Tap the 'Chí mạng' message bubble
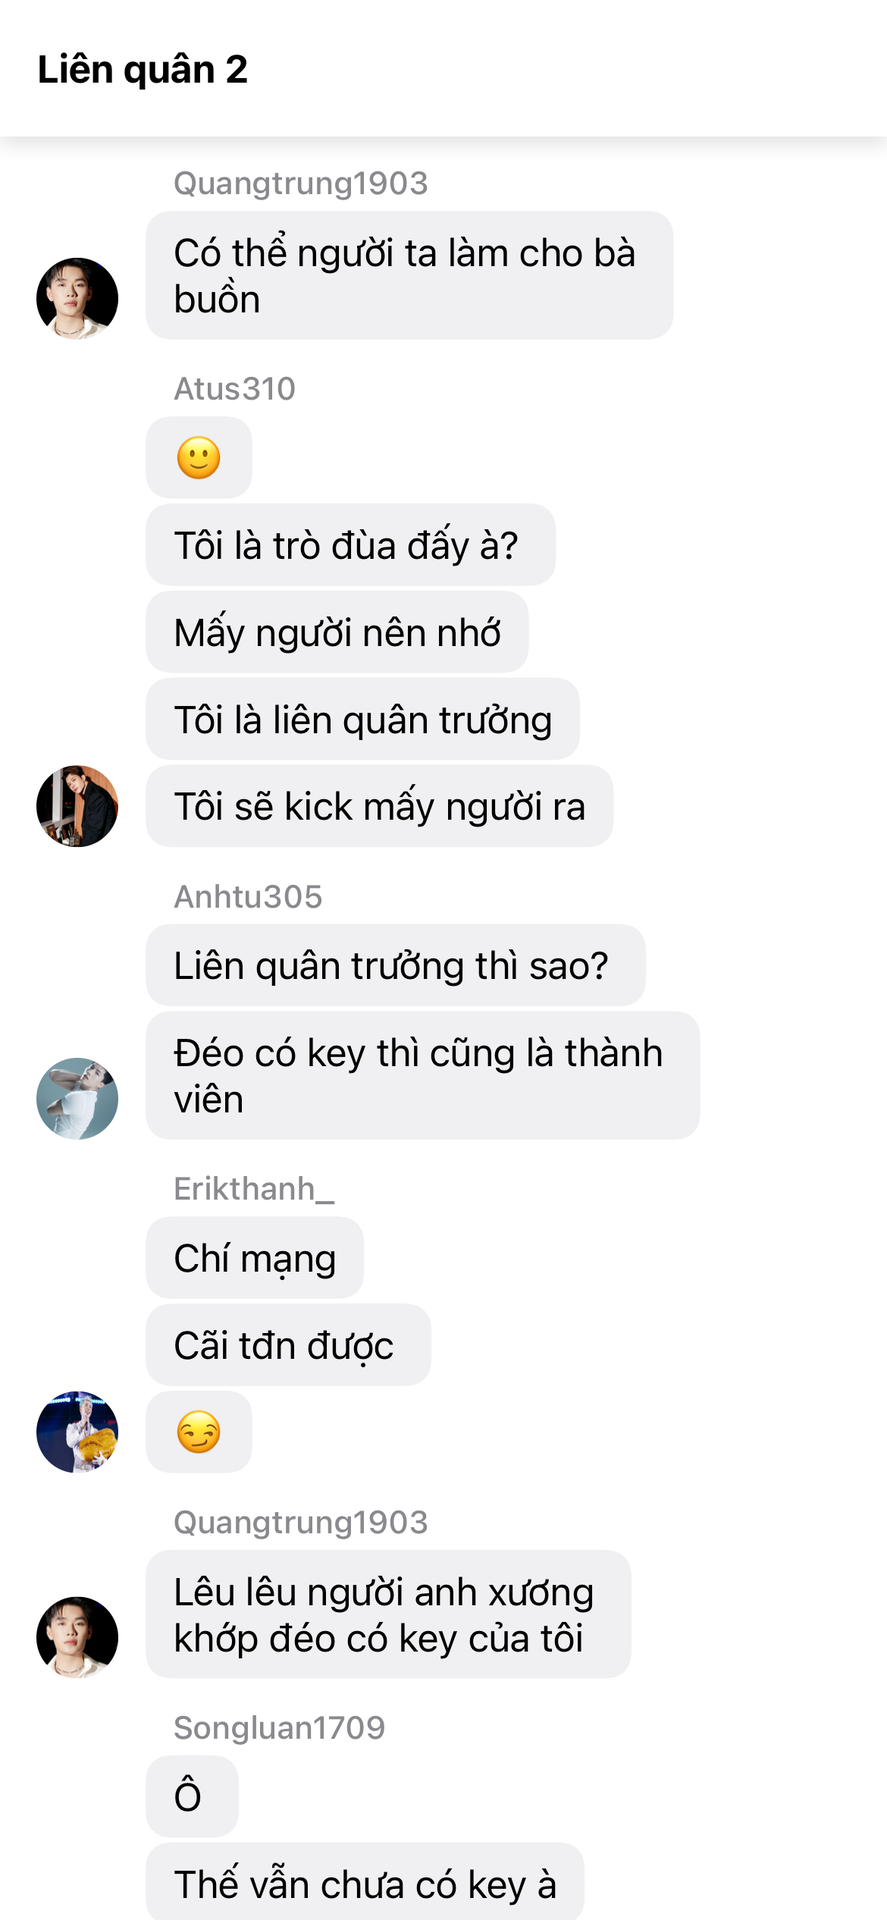887x1920 pixels. point(255,1258)
